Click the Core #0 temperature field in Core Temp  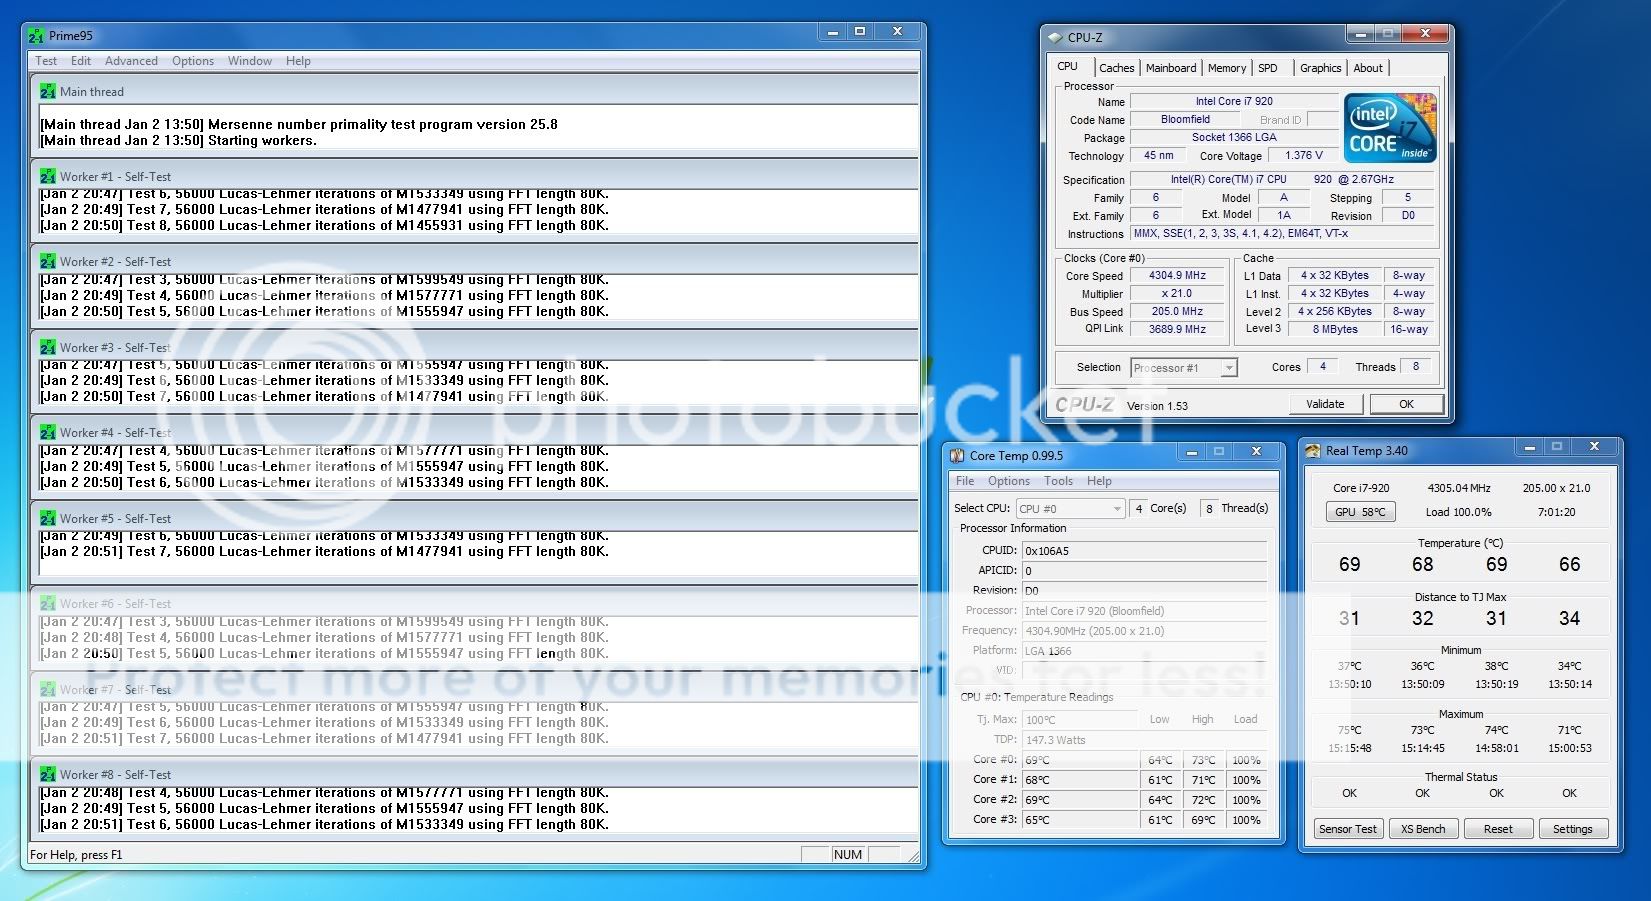[1079, 760]
